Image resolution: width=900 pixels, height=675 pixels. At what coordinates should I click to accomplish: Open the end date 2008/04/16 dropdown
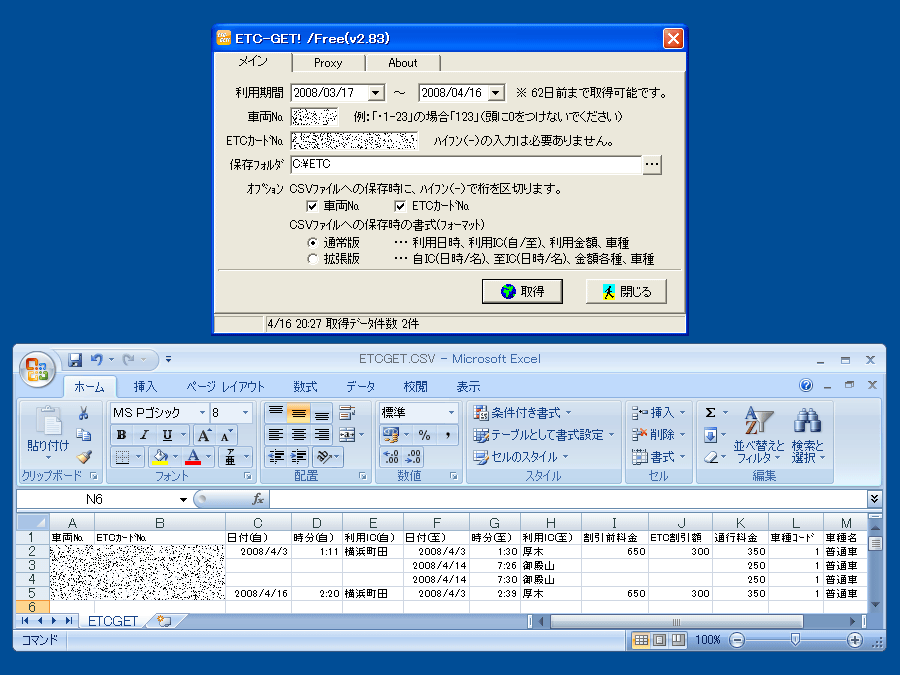pyautogui.click(x=496, y=93)
